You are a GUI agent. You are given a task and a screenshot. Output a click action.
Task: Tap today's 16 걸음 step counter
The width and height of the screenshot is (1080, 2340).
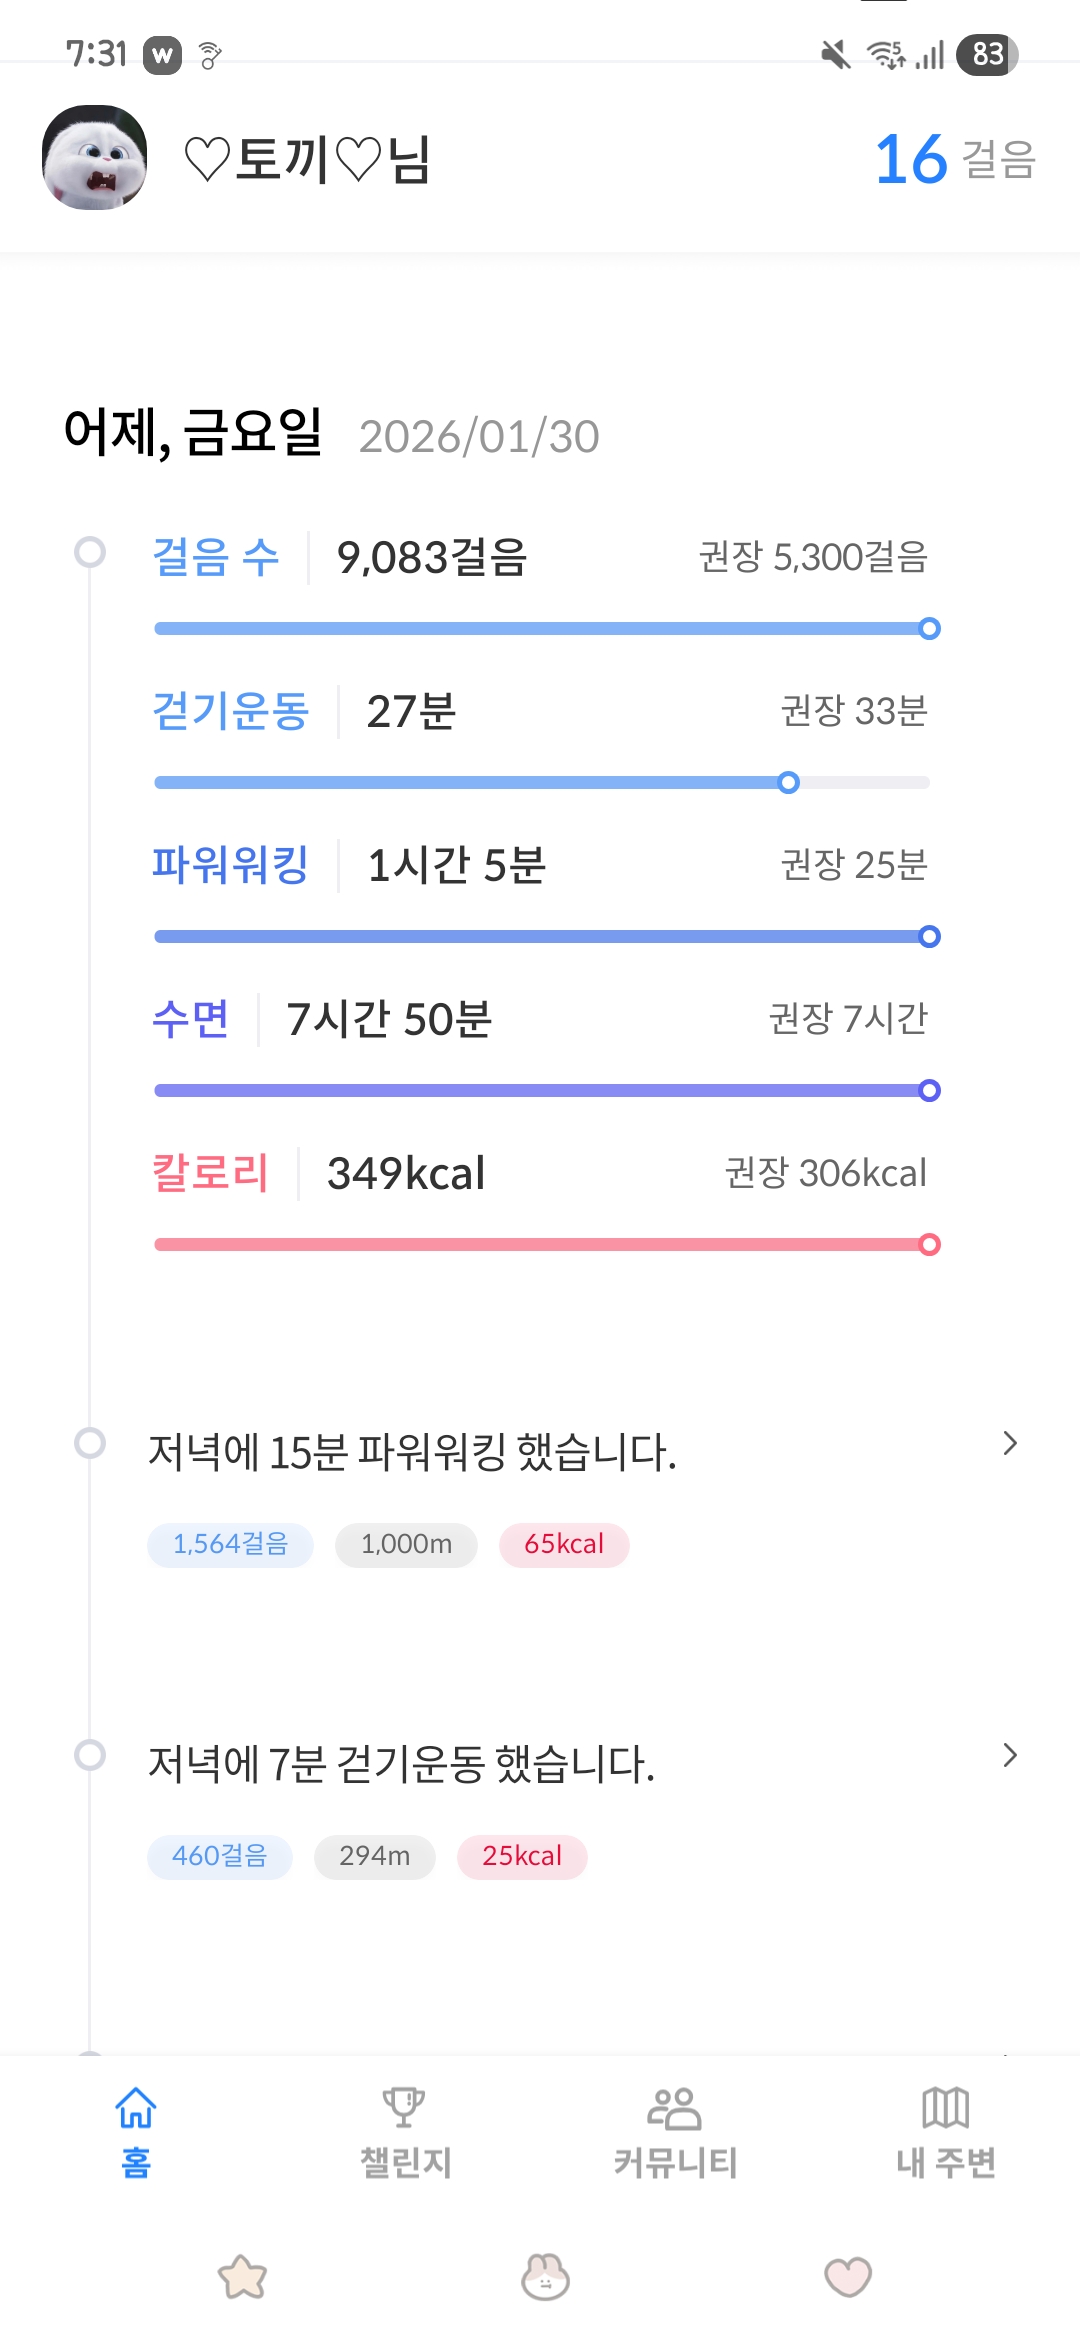954,160
